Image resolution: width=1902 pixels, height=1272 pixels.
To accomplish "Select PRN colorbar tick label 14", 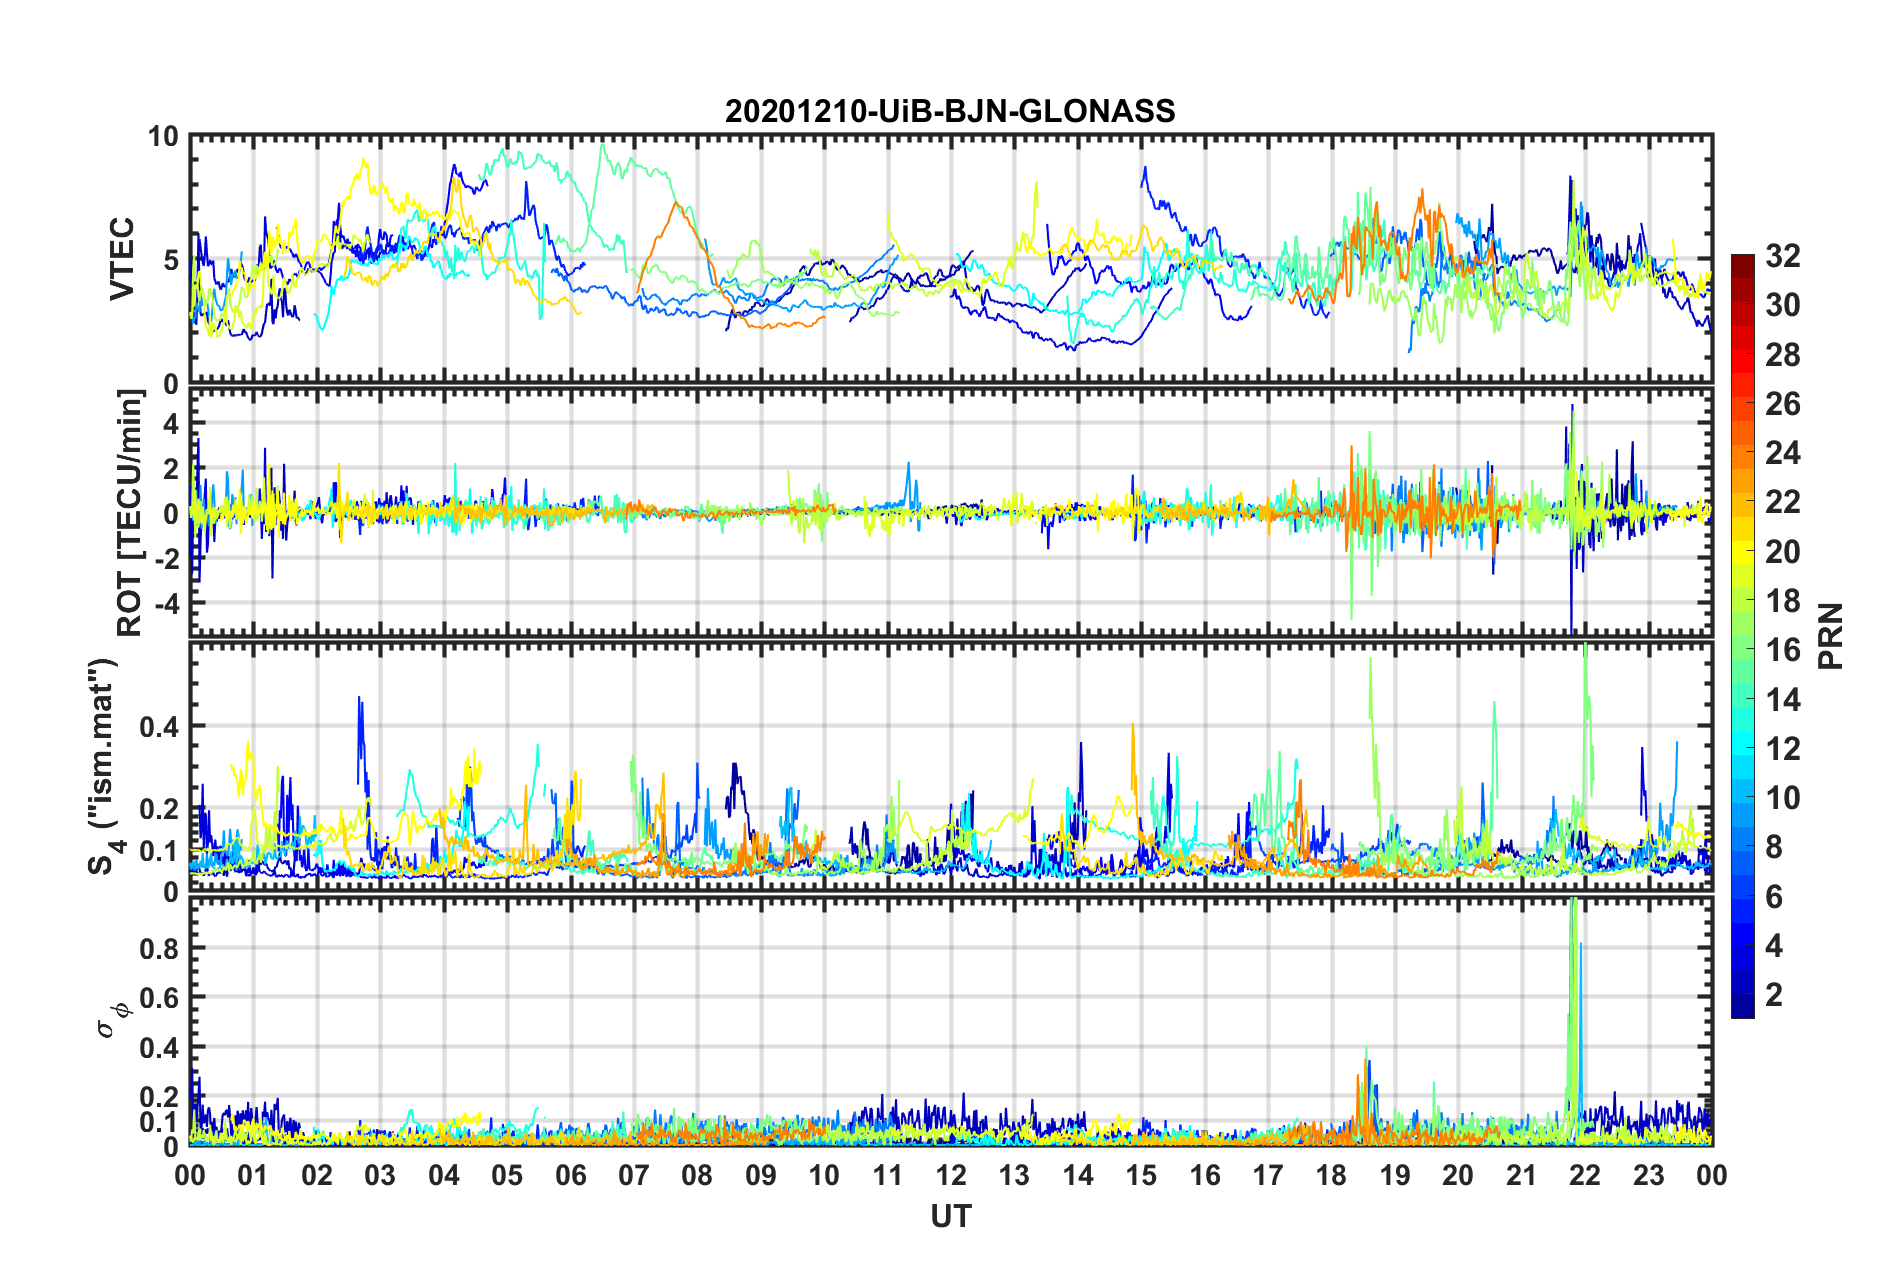I will tap(1783, 700).
